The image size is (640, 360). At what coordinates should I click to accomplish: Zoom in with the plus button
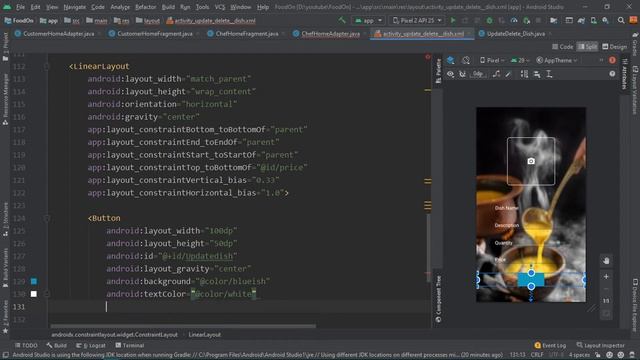[x=606, y=277]
